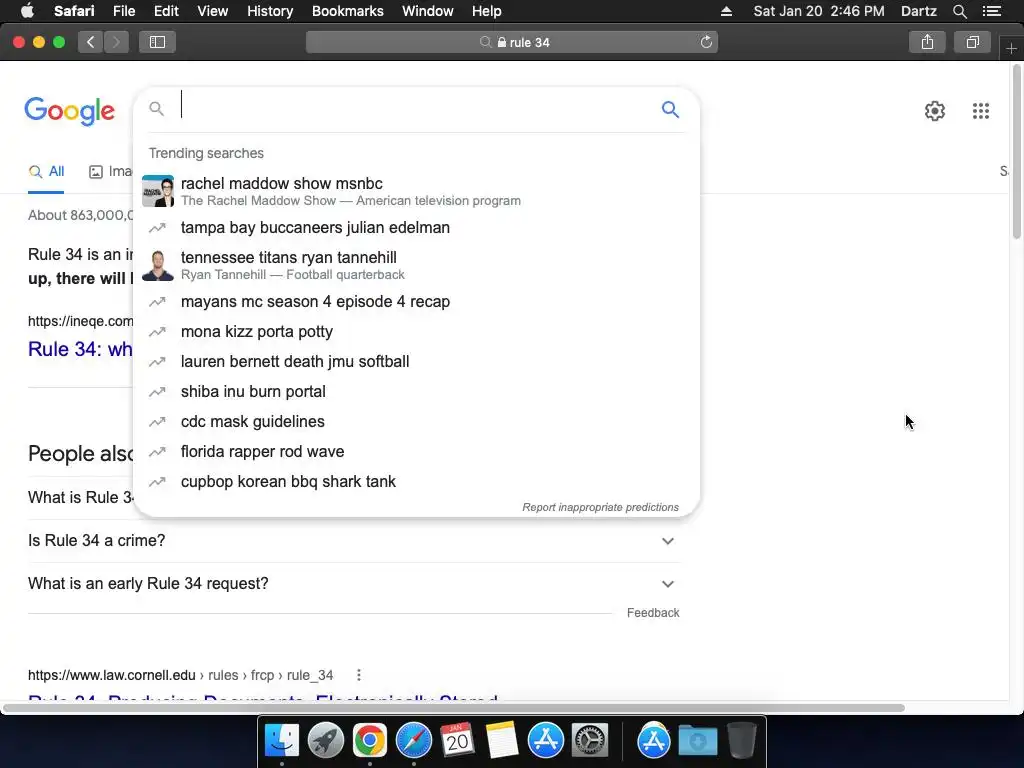1024x768 pixels.
Task: Open Calendar icon in dock
Action: (457, 741)
